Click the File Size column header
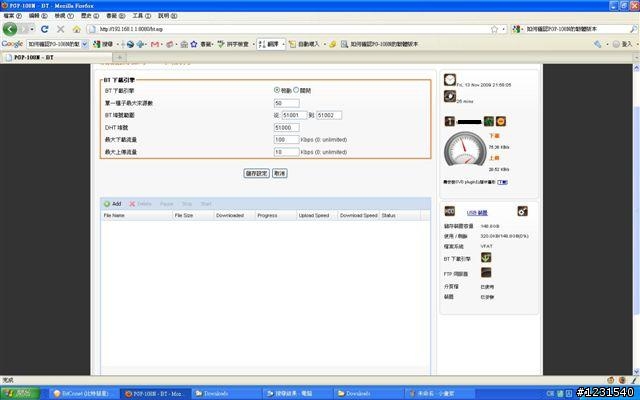Image resolution: width=640 pixels, height=400 pixels. coord(193,216)
